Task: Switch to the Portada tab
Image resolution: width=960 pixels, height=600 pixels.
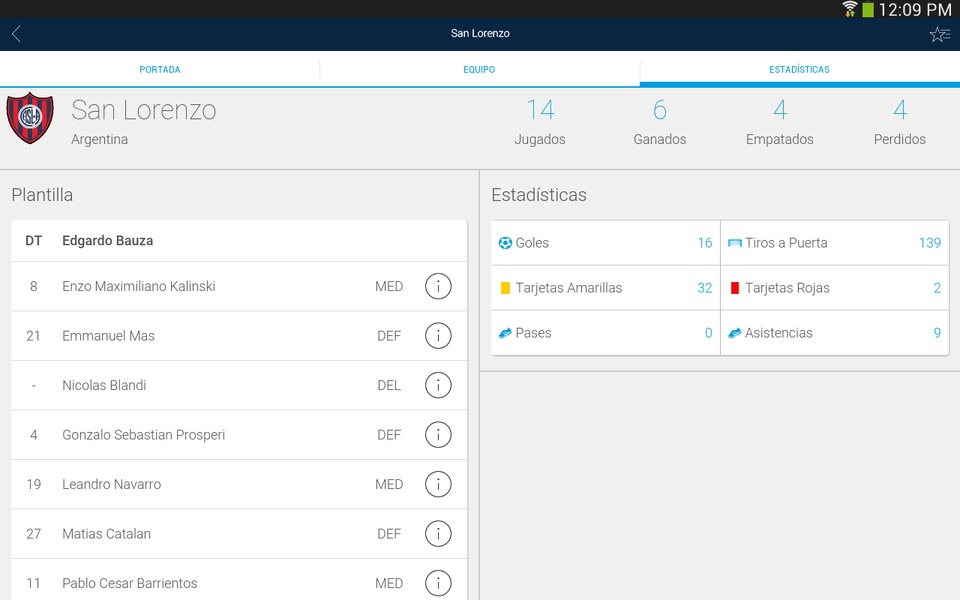Action: (160, 69)
